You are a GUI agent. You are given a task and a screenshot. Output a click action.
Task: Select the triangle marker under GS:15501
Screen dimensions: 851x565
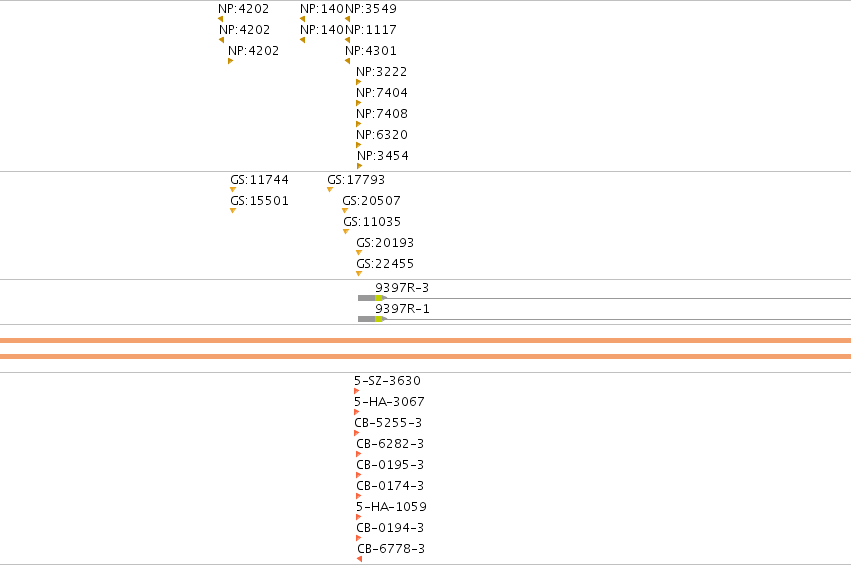(x=233, y=211)
